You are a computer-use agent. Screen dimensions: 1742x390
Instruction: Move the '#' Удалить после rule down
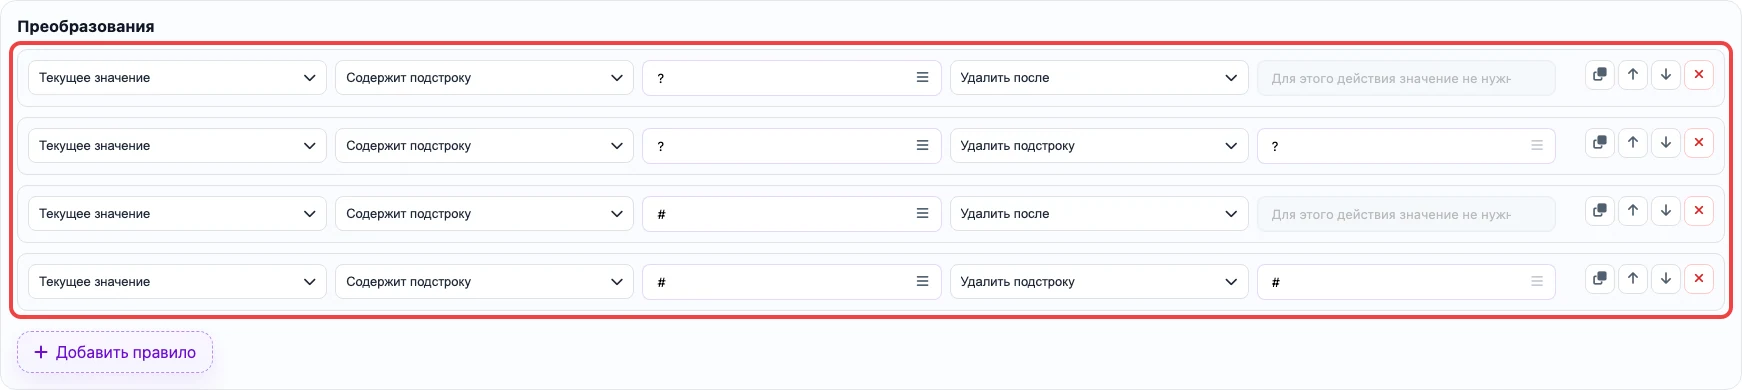(x=1666, y=211)
